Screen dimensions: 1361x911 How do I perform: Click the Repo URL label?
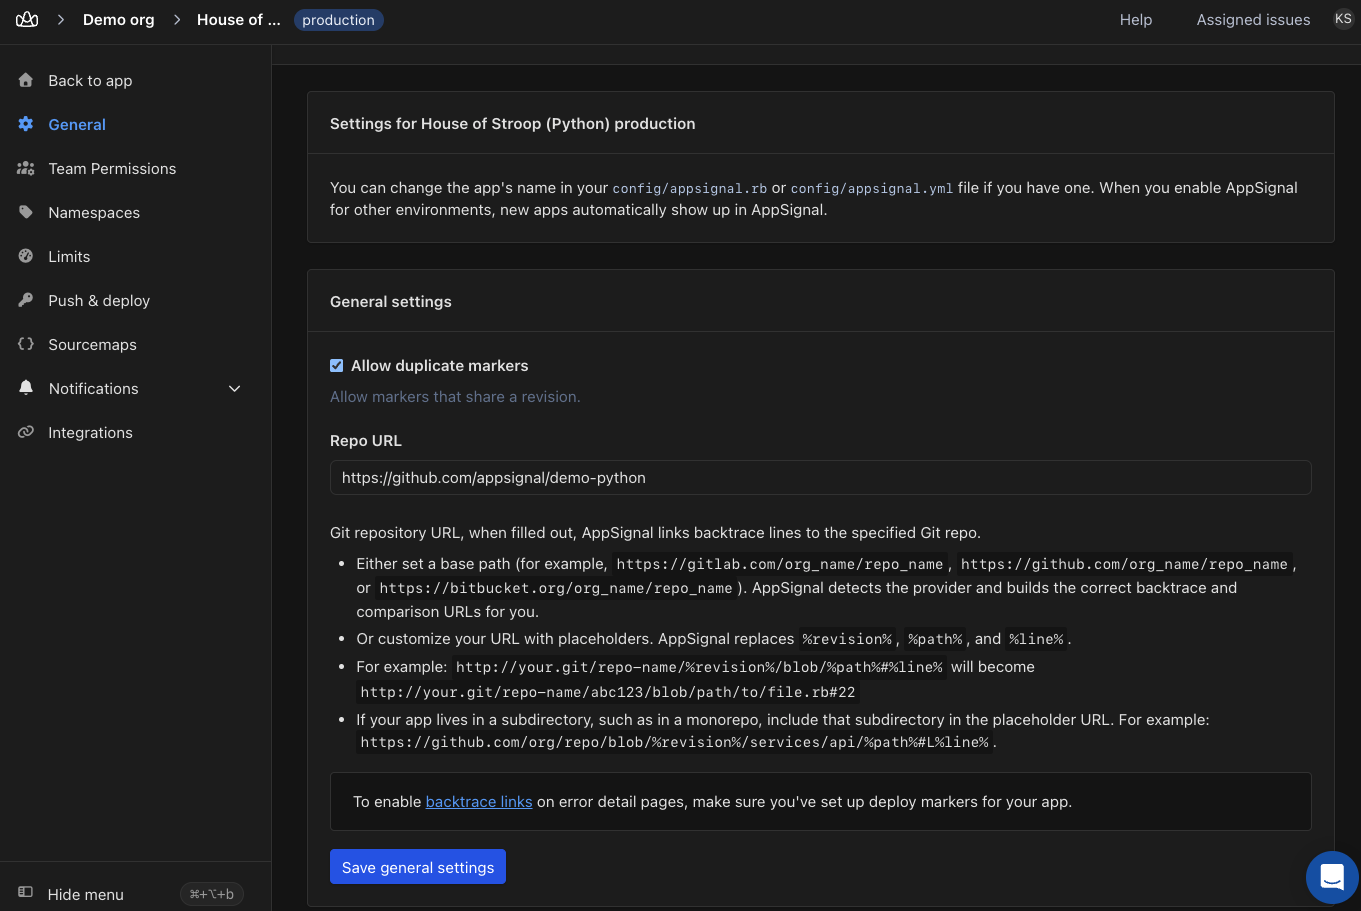pyautogui.click(x=366, y=440)
